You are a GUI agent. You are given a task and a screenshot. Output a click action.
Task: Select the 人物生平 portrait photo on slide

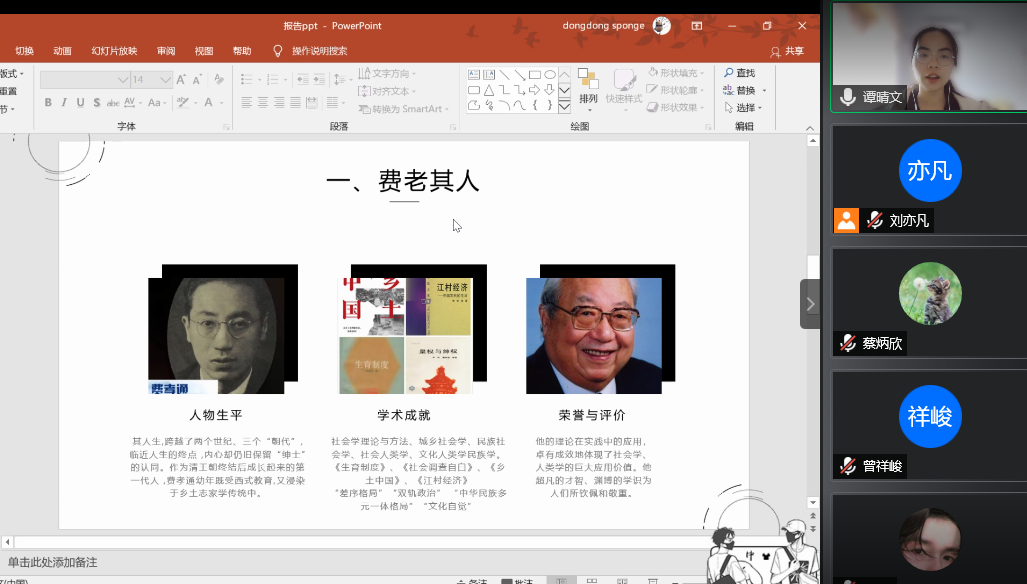click(216, 336)
